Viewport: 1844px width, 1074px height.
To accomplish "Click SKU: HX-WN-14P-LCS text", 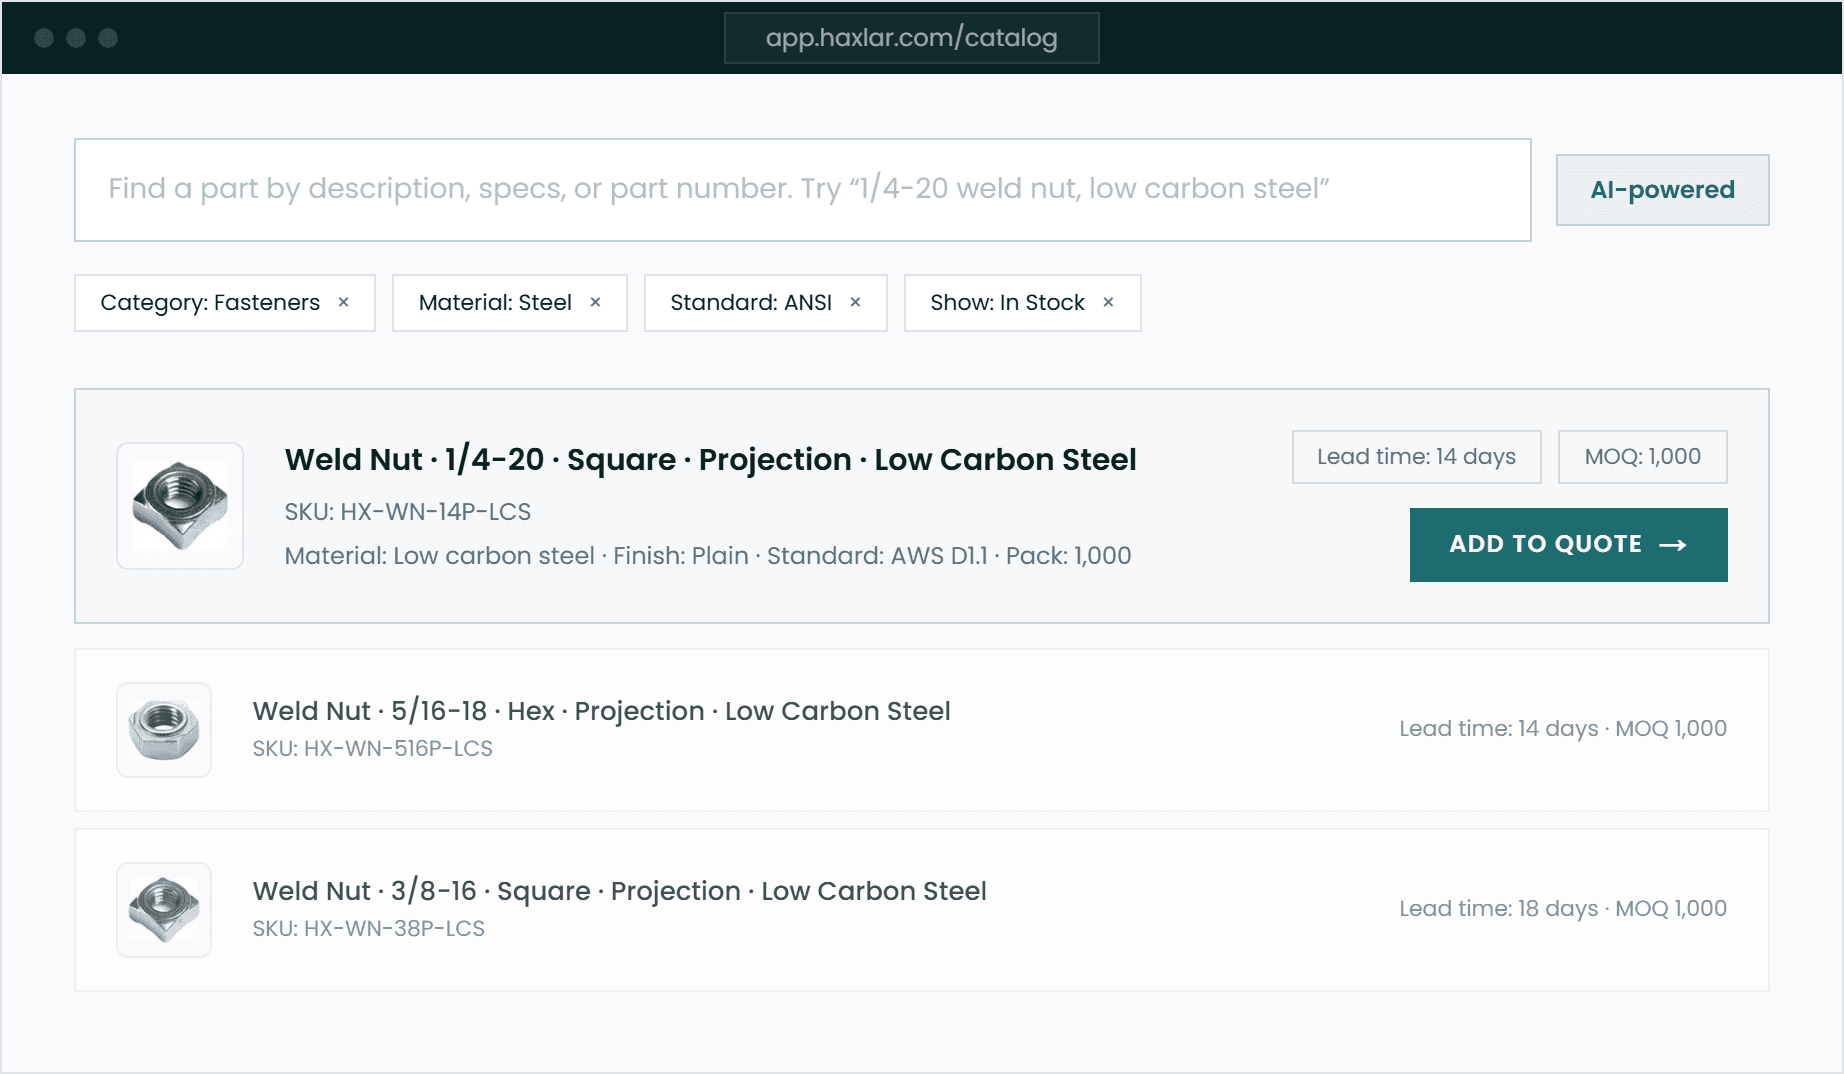I will (408, 512).
